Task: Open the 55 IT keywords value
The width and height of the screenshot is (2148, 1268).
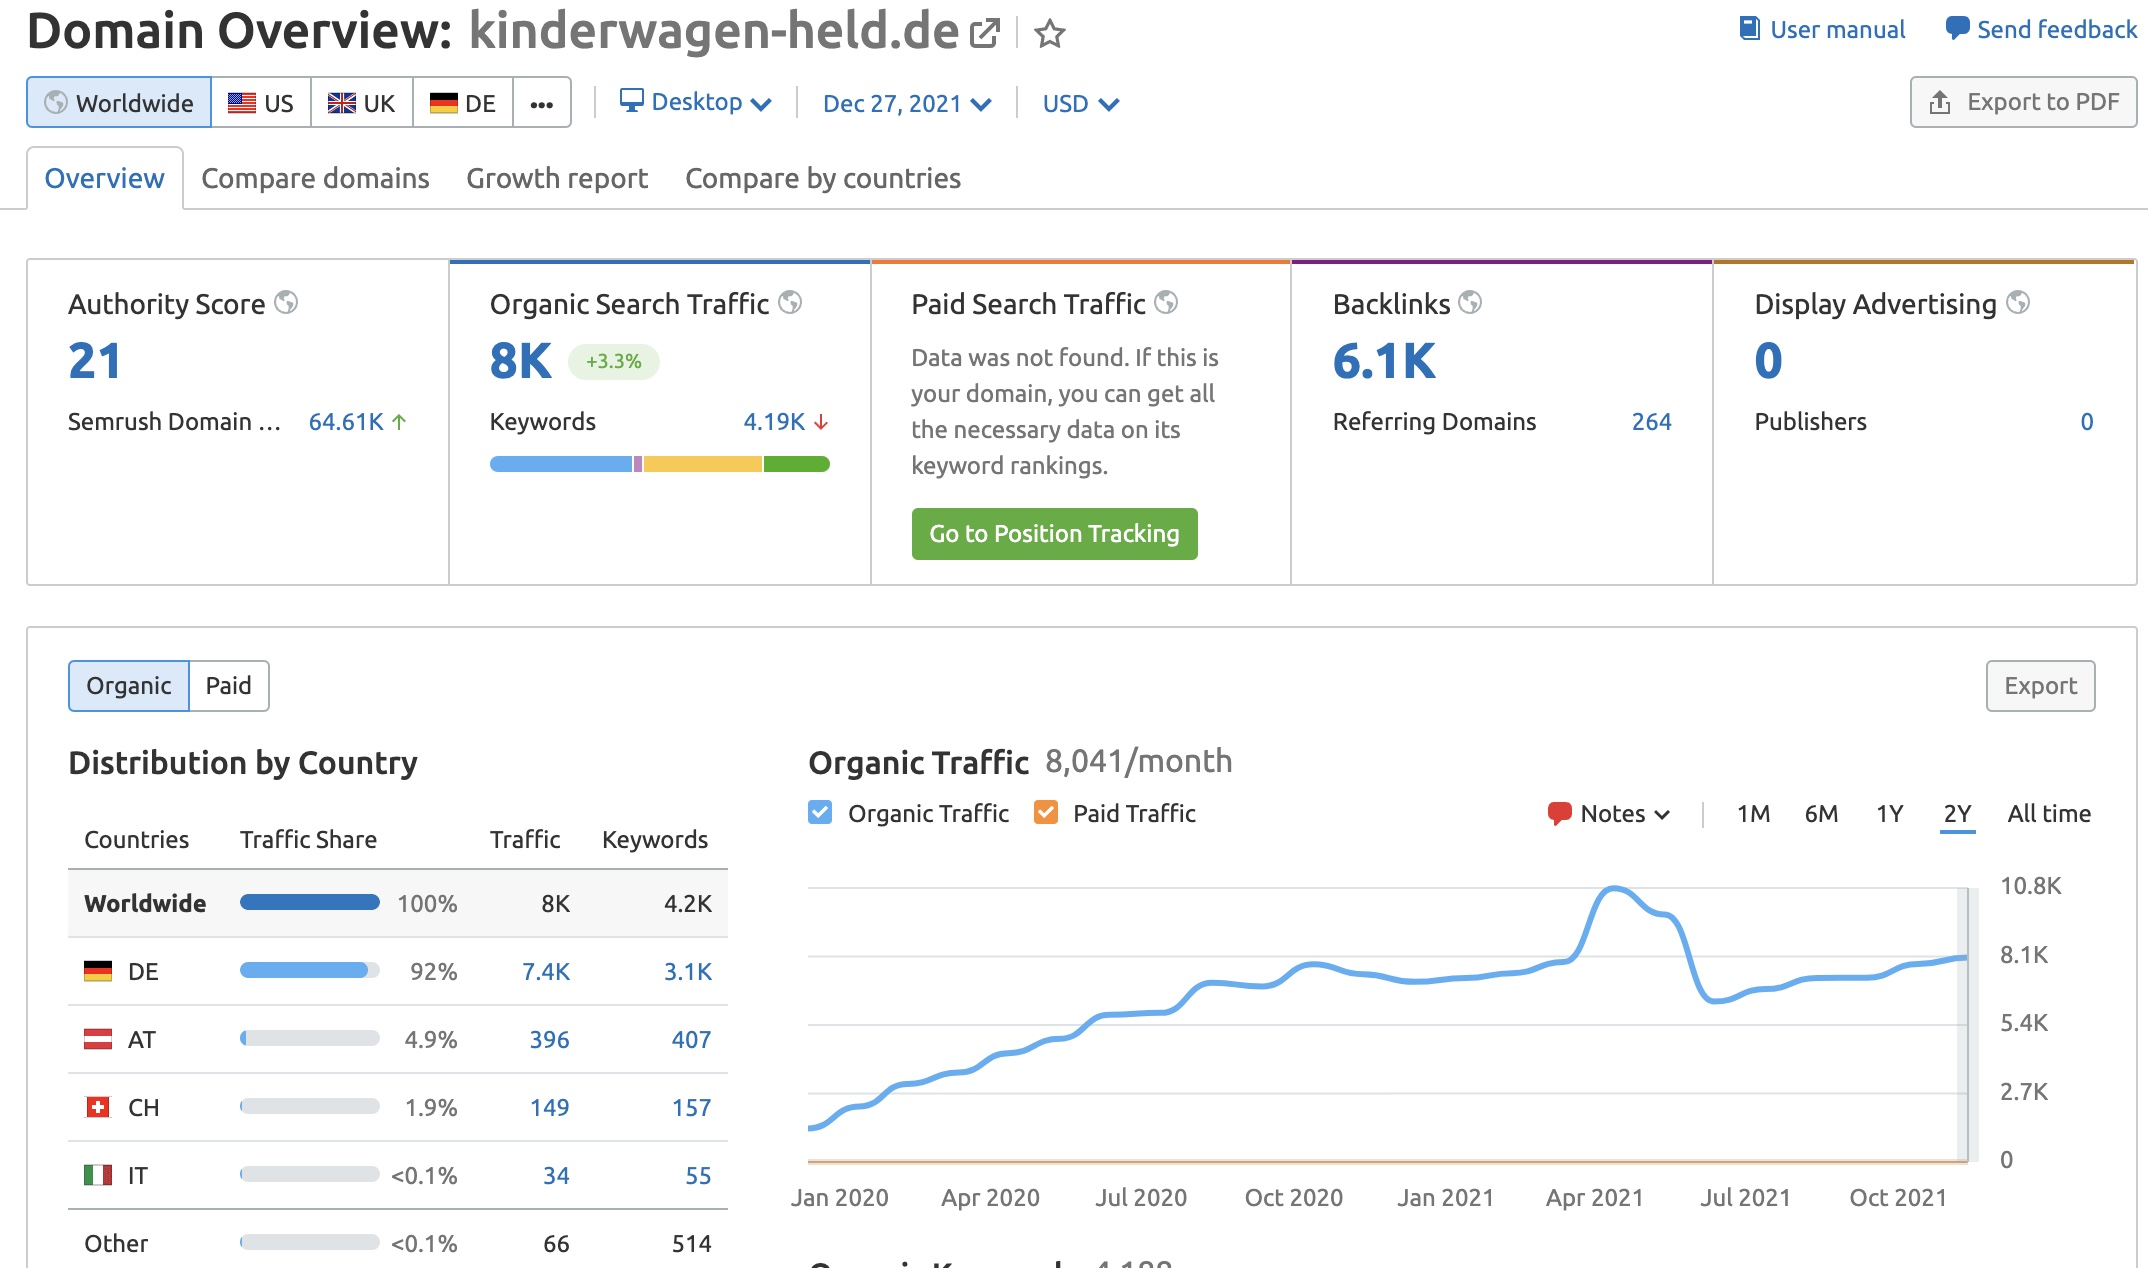Action: point(698,1176)
